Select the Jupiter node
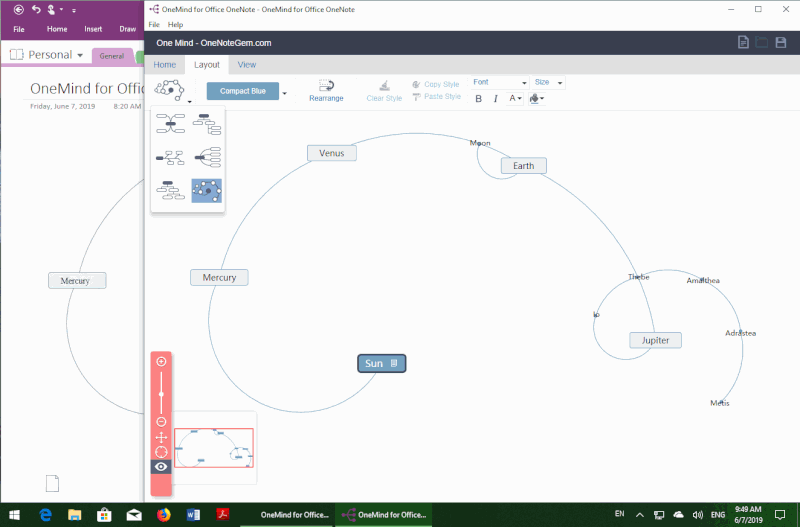The width and height of the screenshot is (800, 527). pyautogui.click(x=655, y=340)
